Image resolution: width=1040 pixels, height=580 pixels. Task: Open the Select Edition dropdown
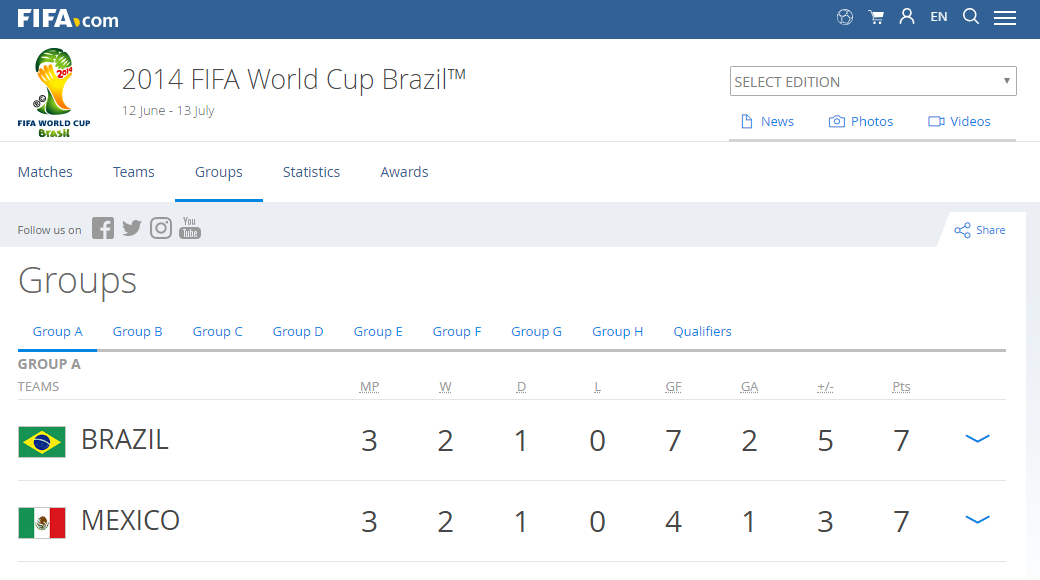pyautogui.click(x=873, y=82)
